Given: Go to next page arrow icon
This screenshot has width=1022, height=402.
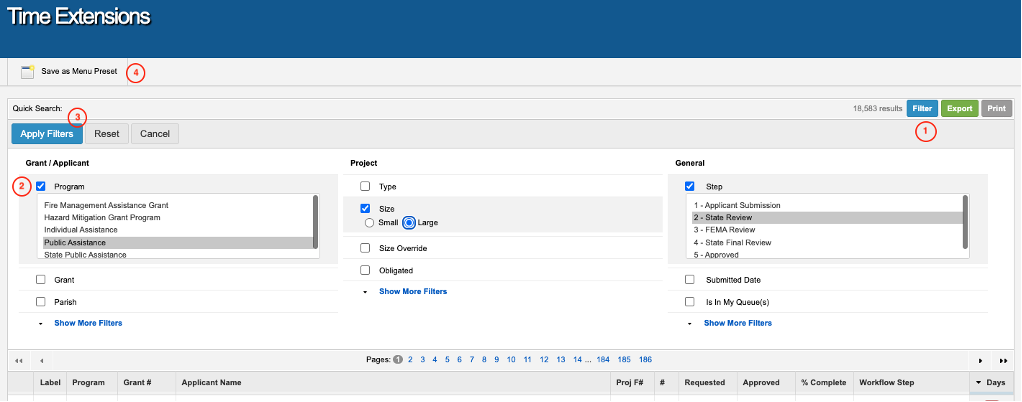Looking at the screenshot, I should pyautogui.click(x=980, y=360).
